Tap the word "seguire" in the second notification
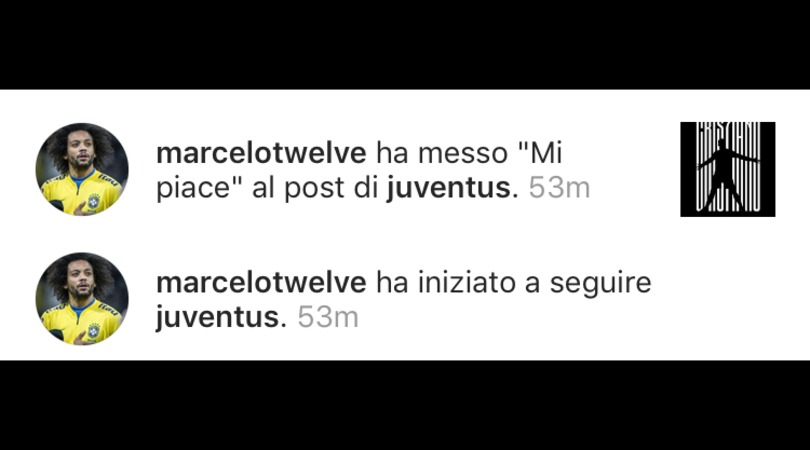 click(600, 284)
